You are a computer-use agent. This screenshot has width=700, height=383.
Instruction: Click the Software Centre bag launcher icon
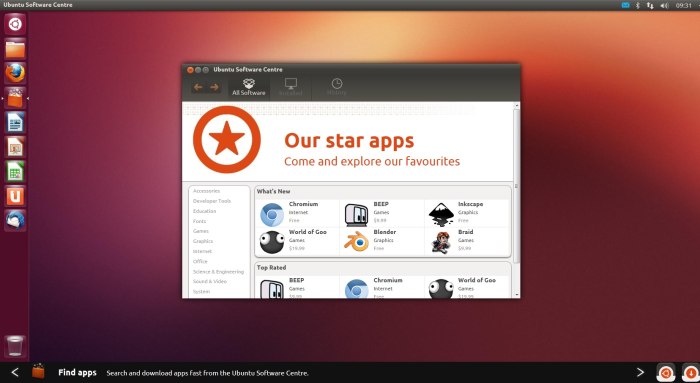click(15, 98)
